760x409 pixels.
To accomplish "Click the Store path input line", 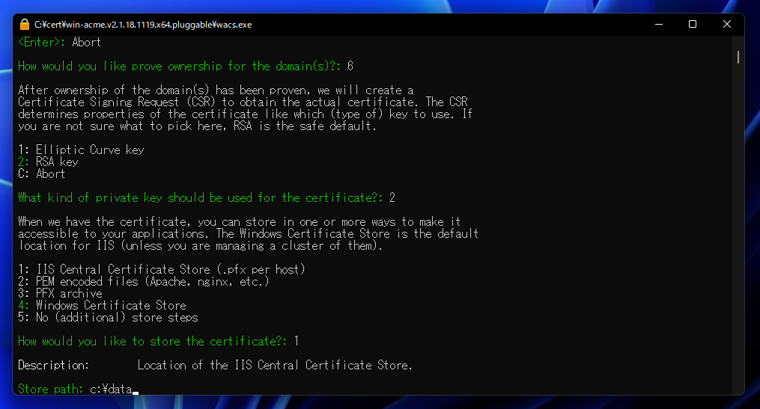I will pyautogui.click(x=76, y=389).
